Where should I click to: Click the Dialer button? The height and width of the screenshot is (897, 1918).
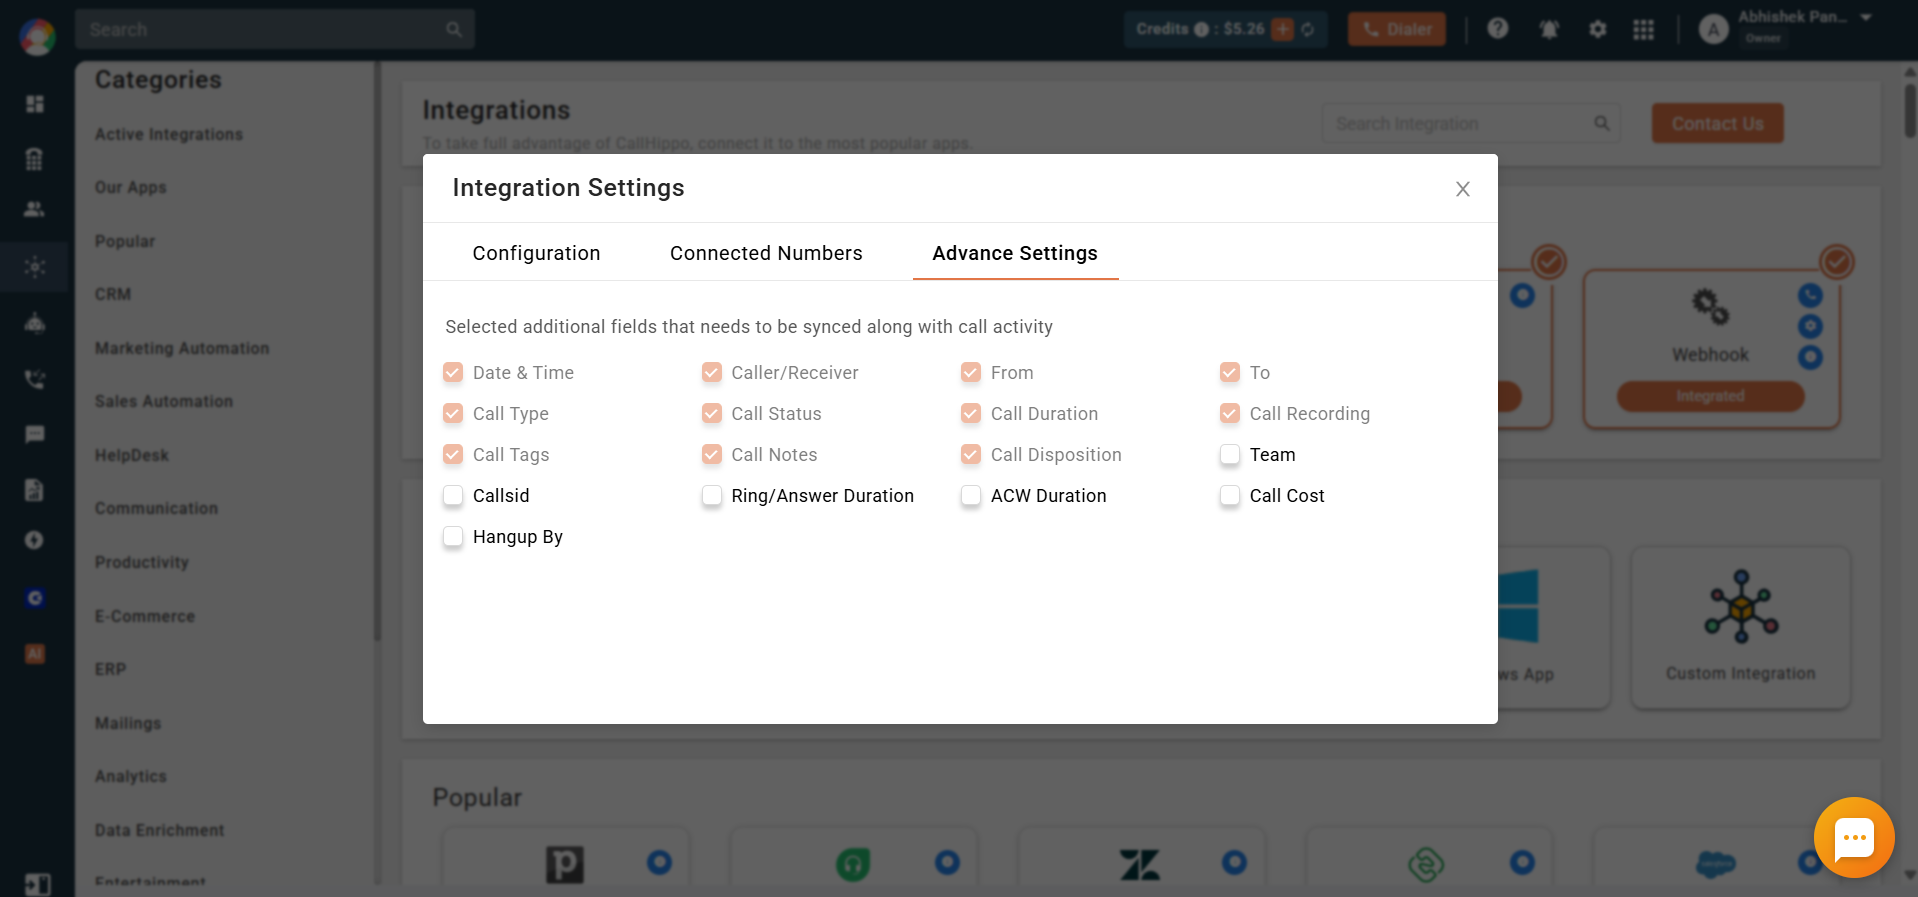[x=1397, y=29]
